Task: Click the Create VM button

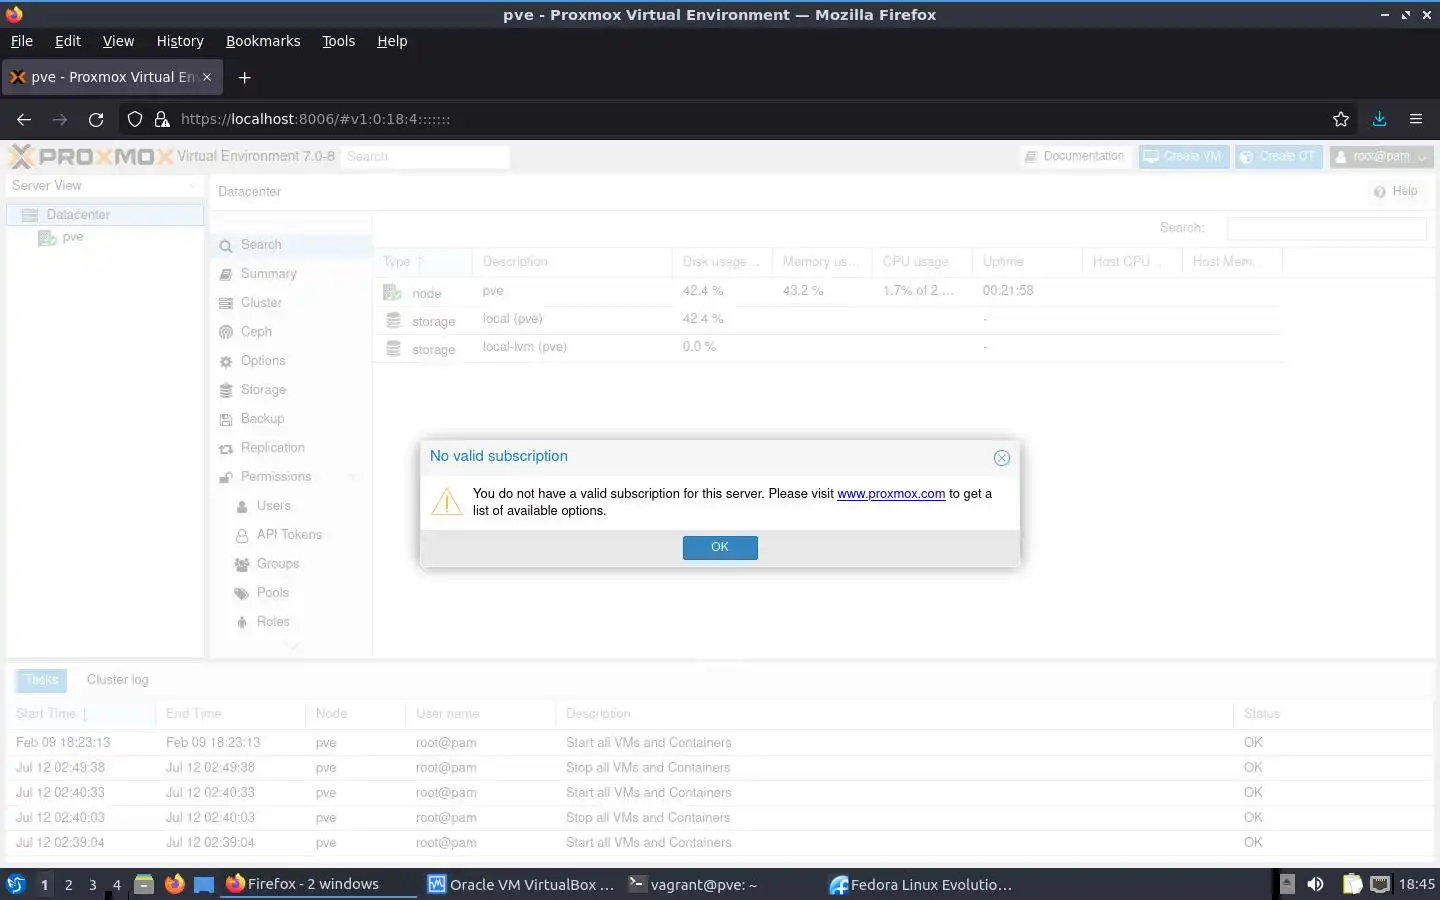Action: coord(1184,157)
